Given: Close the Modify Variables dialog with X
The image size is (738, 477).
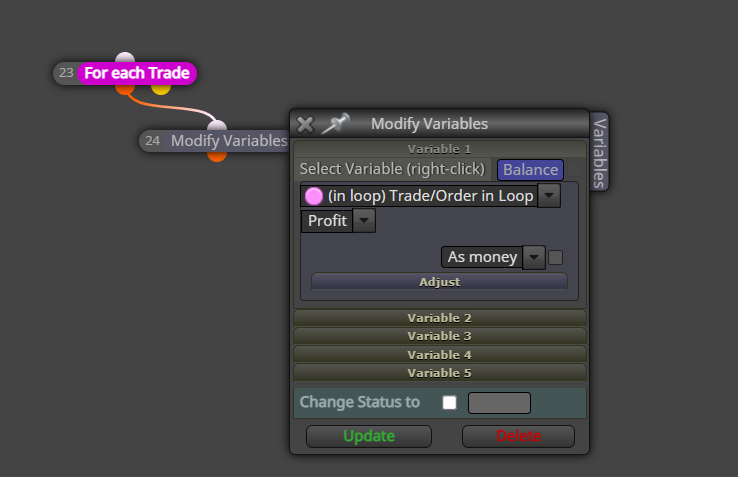Looking at the screenshot, I should [x=305, y=125].
